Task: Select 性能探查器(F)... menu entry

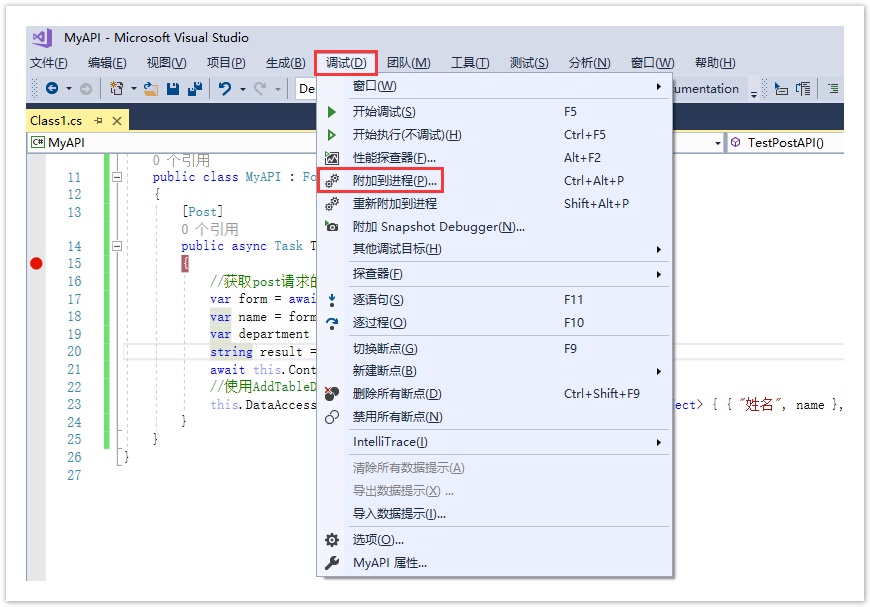Action: click(394, 158)
